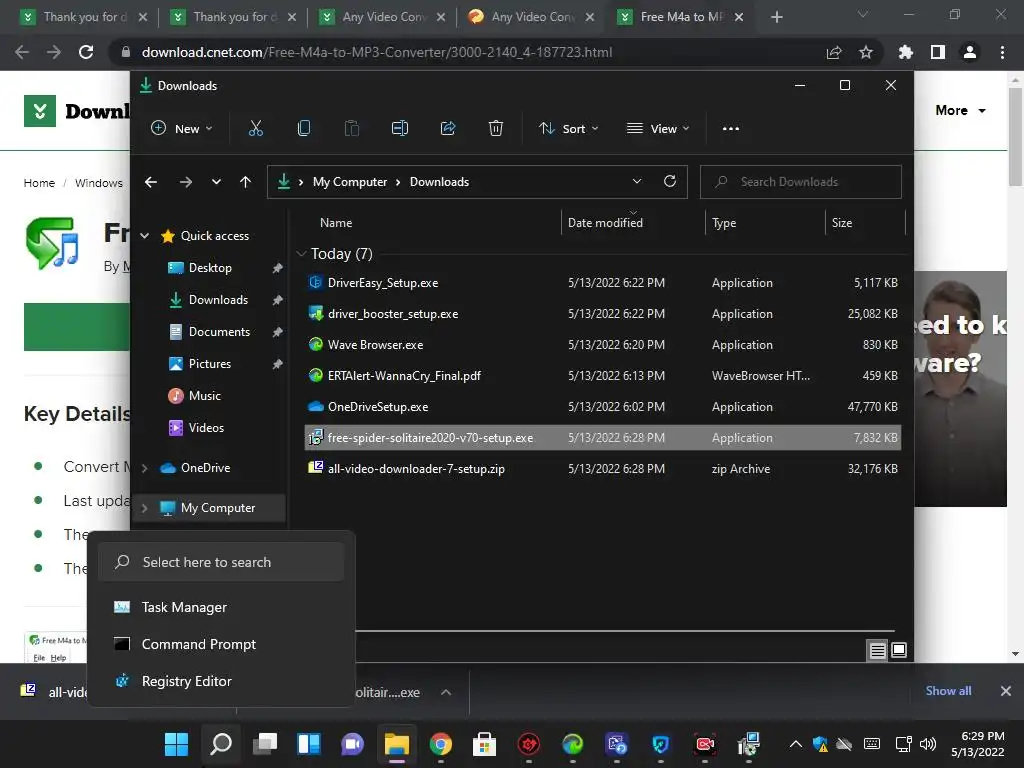
Task: Open the Chrome profile icon
Action: click(x=970, y=52)
